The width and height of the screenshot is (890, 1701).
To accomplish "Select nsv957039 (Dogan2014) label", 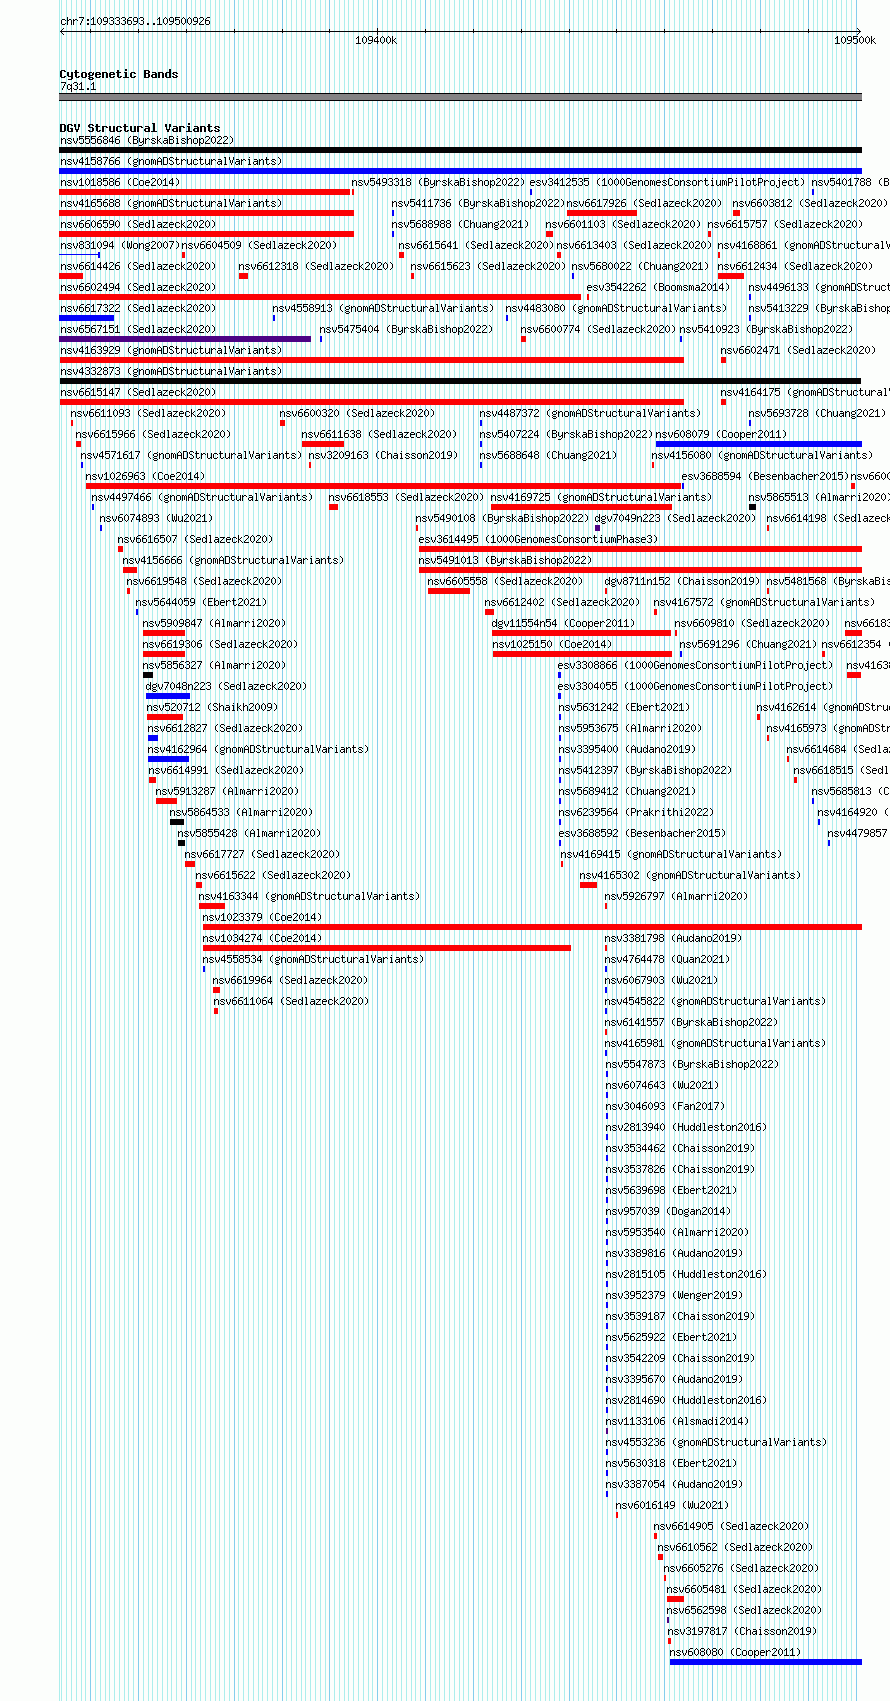I will coord(668,1212).
